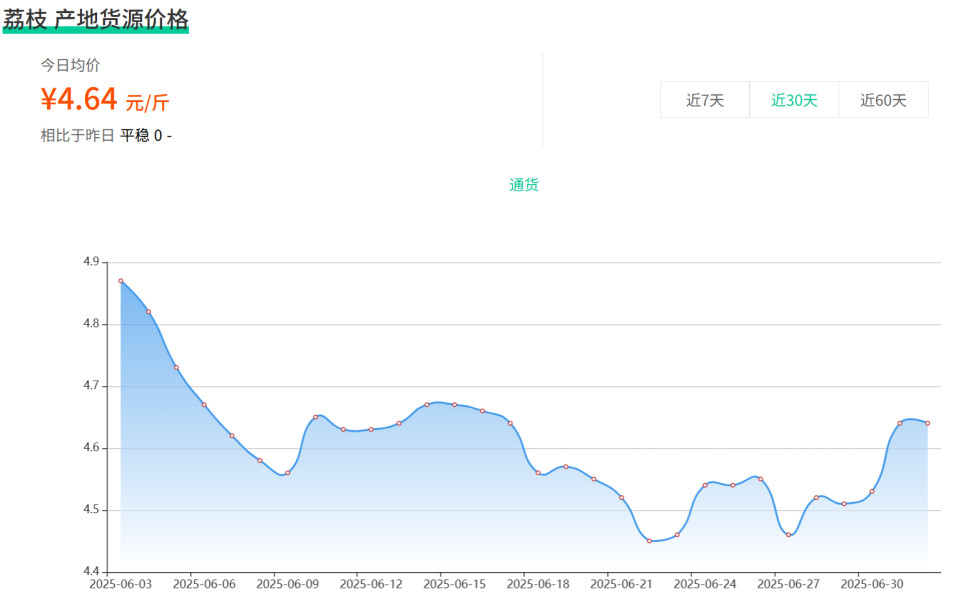The height and width of the screenshot is (602, 963).
Task: Click the data point marker for 2025-06-30
Action: click(872, 491)
